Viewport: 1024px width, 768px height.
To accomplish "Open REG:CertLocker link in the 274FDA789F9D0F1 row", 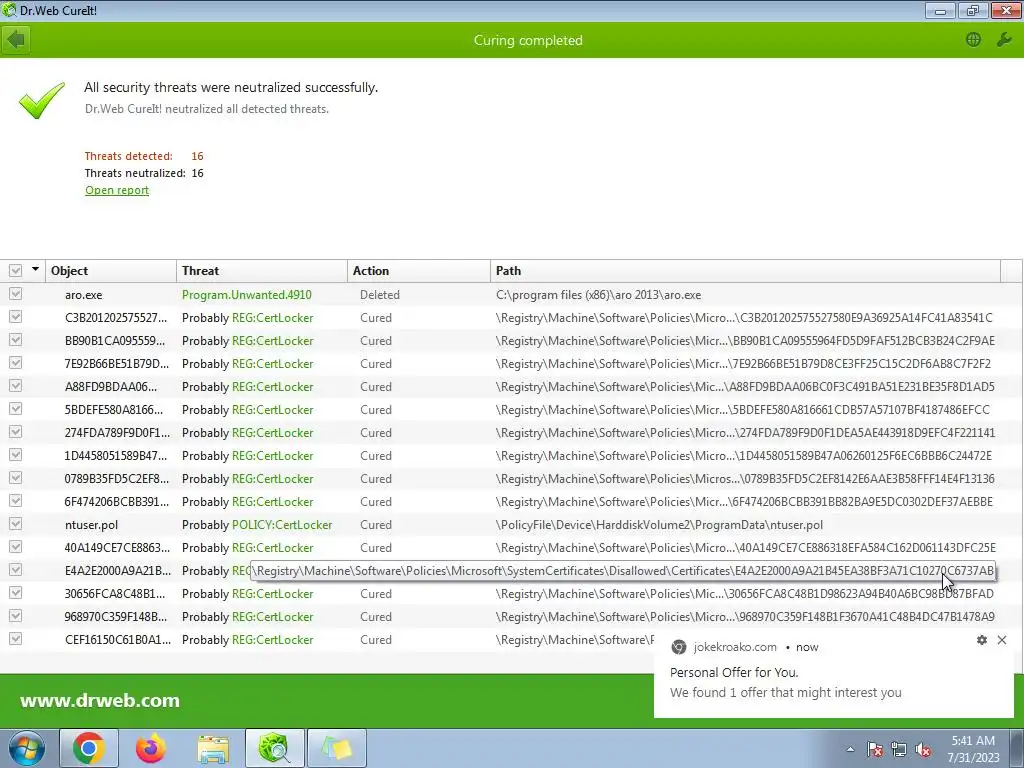I will 272,432.
